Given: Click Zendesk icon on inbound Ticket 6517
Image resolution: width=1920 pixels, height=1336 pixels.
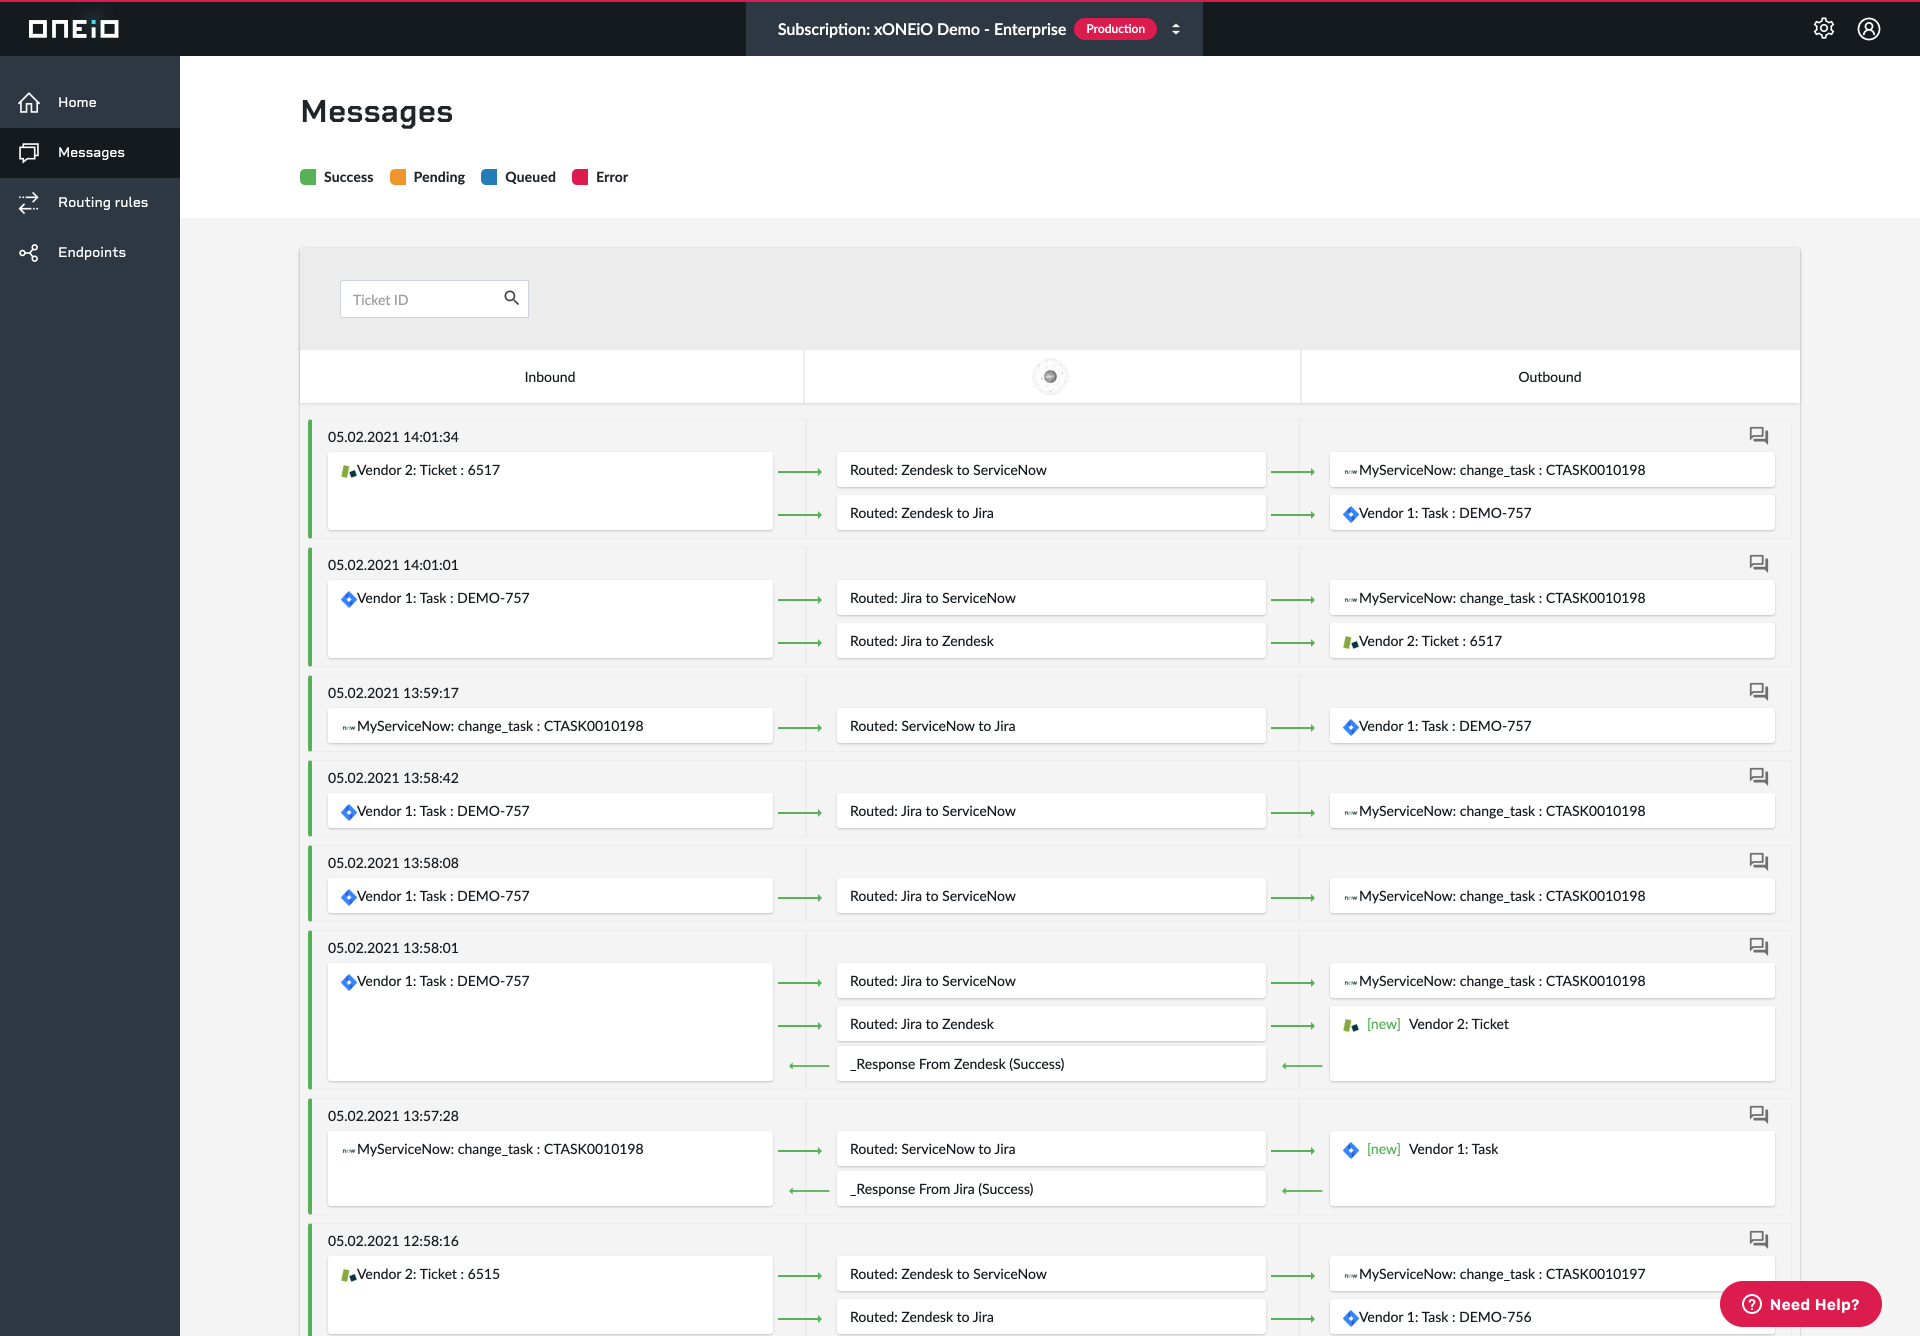Looking at the screenshot, I should (348, 471).
